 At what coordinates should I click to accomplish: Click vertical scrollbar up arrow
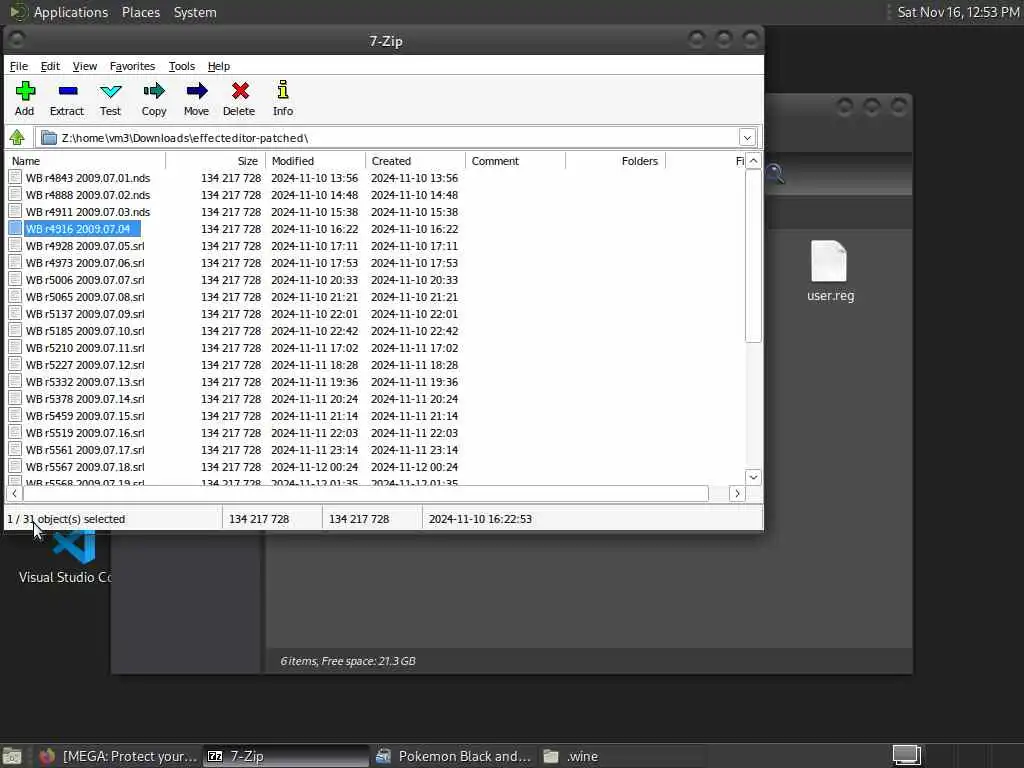coord(753,161)
